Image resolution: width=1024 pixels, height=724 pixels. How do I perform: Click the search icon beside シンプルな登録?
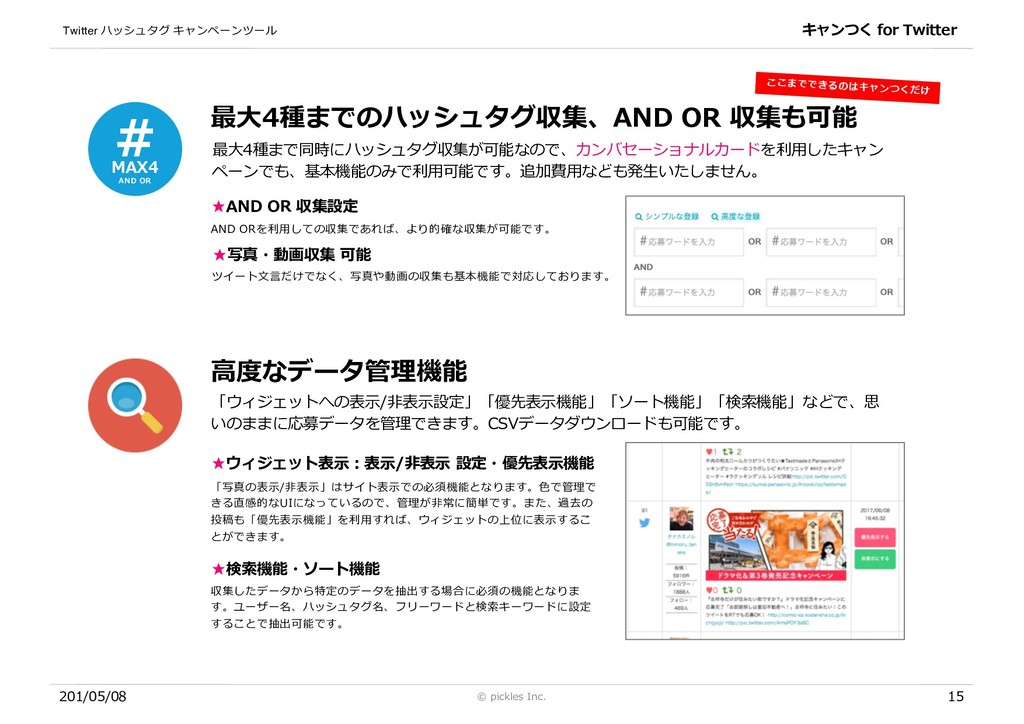tap(639, 217)
